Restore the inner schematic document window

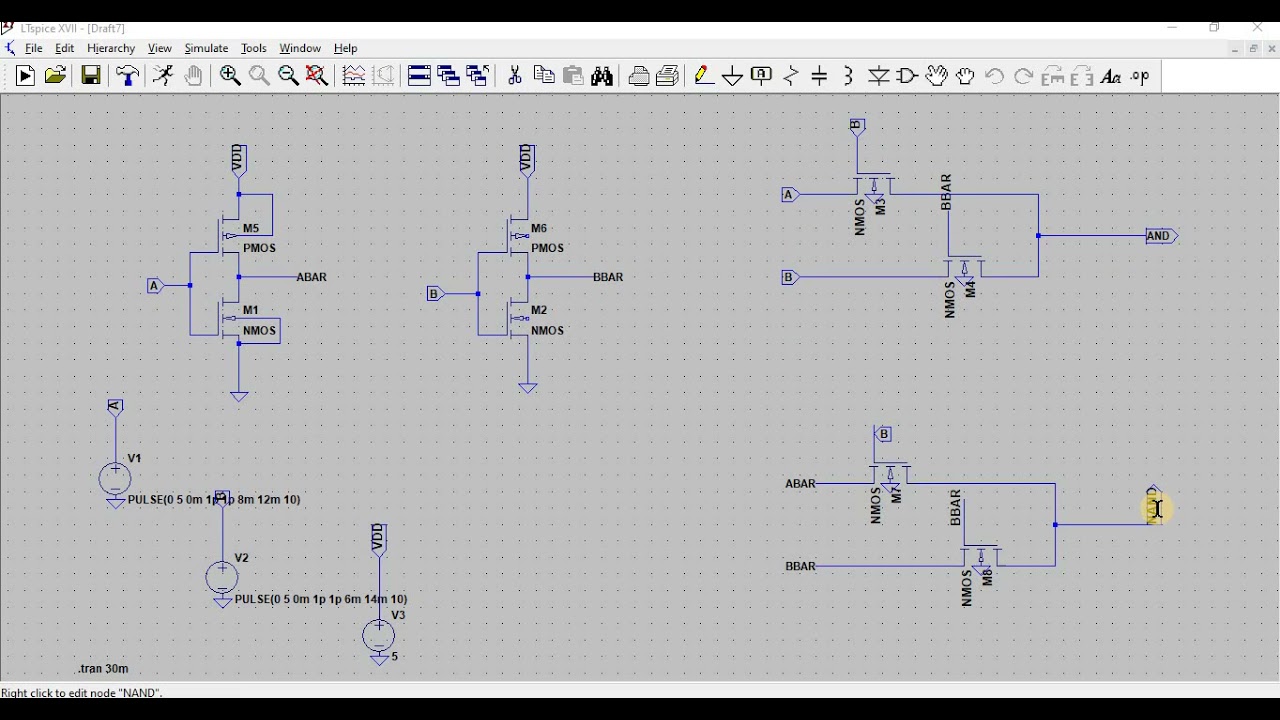tap(1254, 48)
